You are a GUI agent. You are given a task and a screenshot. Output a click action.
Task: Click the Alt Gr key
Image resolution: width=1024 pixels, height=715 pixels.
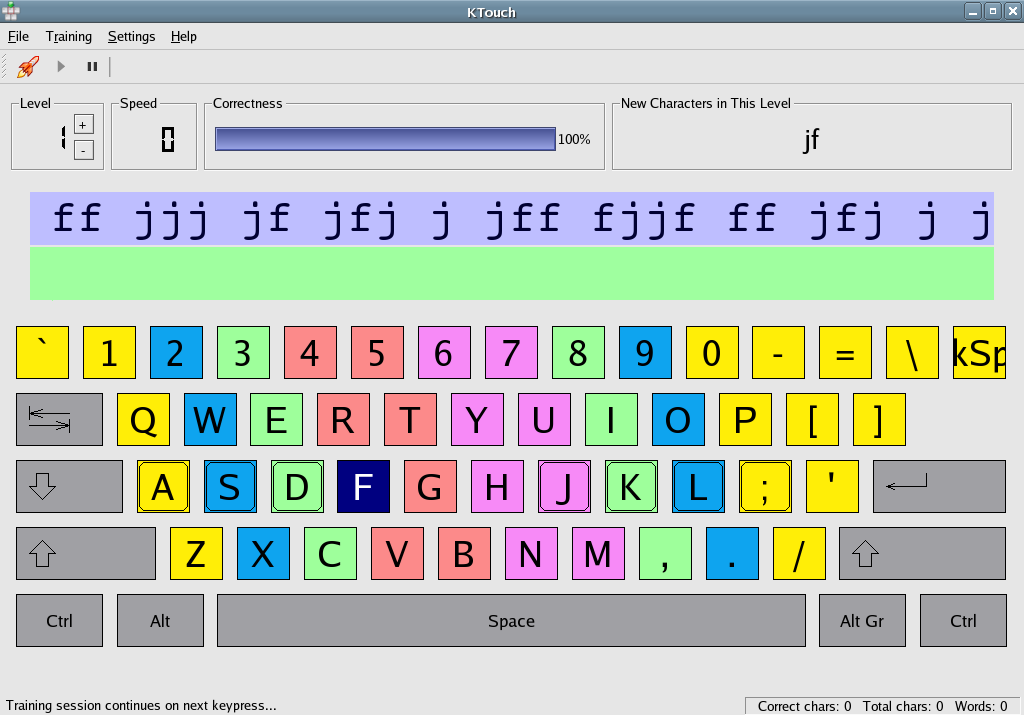pyautogui.click(x=862, y=620)
